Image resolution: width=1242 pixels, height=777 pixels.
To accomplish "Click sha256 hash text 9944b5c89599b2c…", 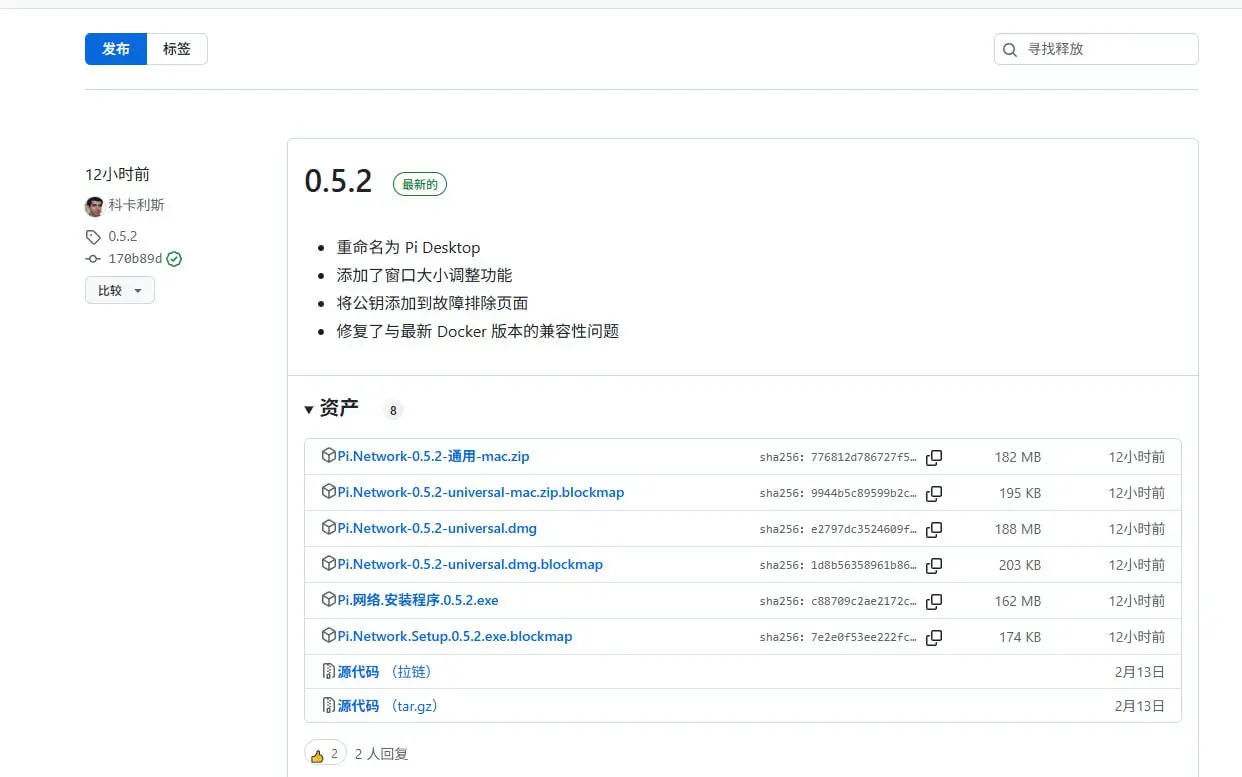I will (x=838, y=493).
